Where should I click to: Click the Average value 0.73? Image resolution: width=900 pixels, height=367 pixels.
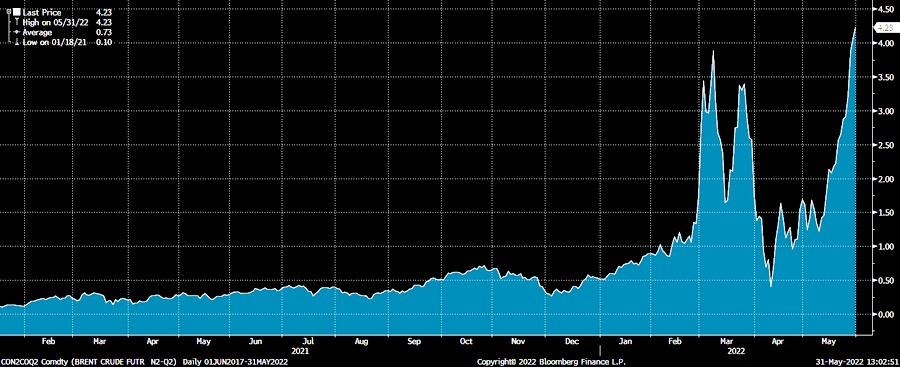(x=104, y=32)
